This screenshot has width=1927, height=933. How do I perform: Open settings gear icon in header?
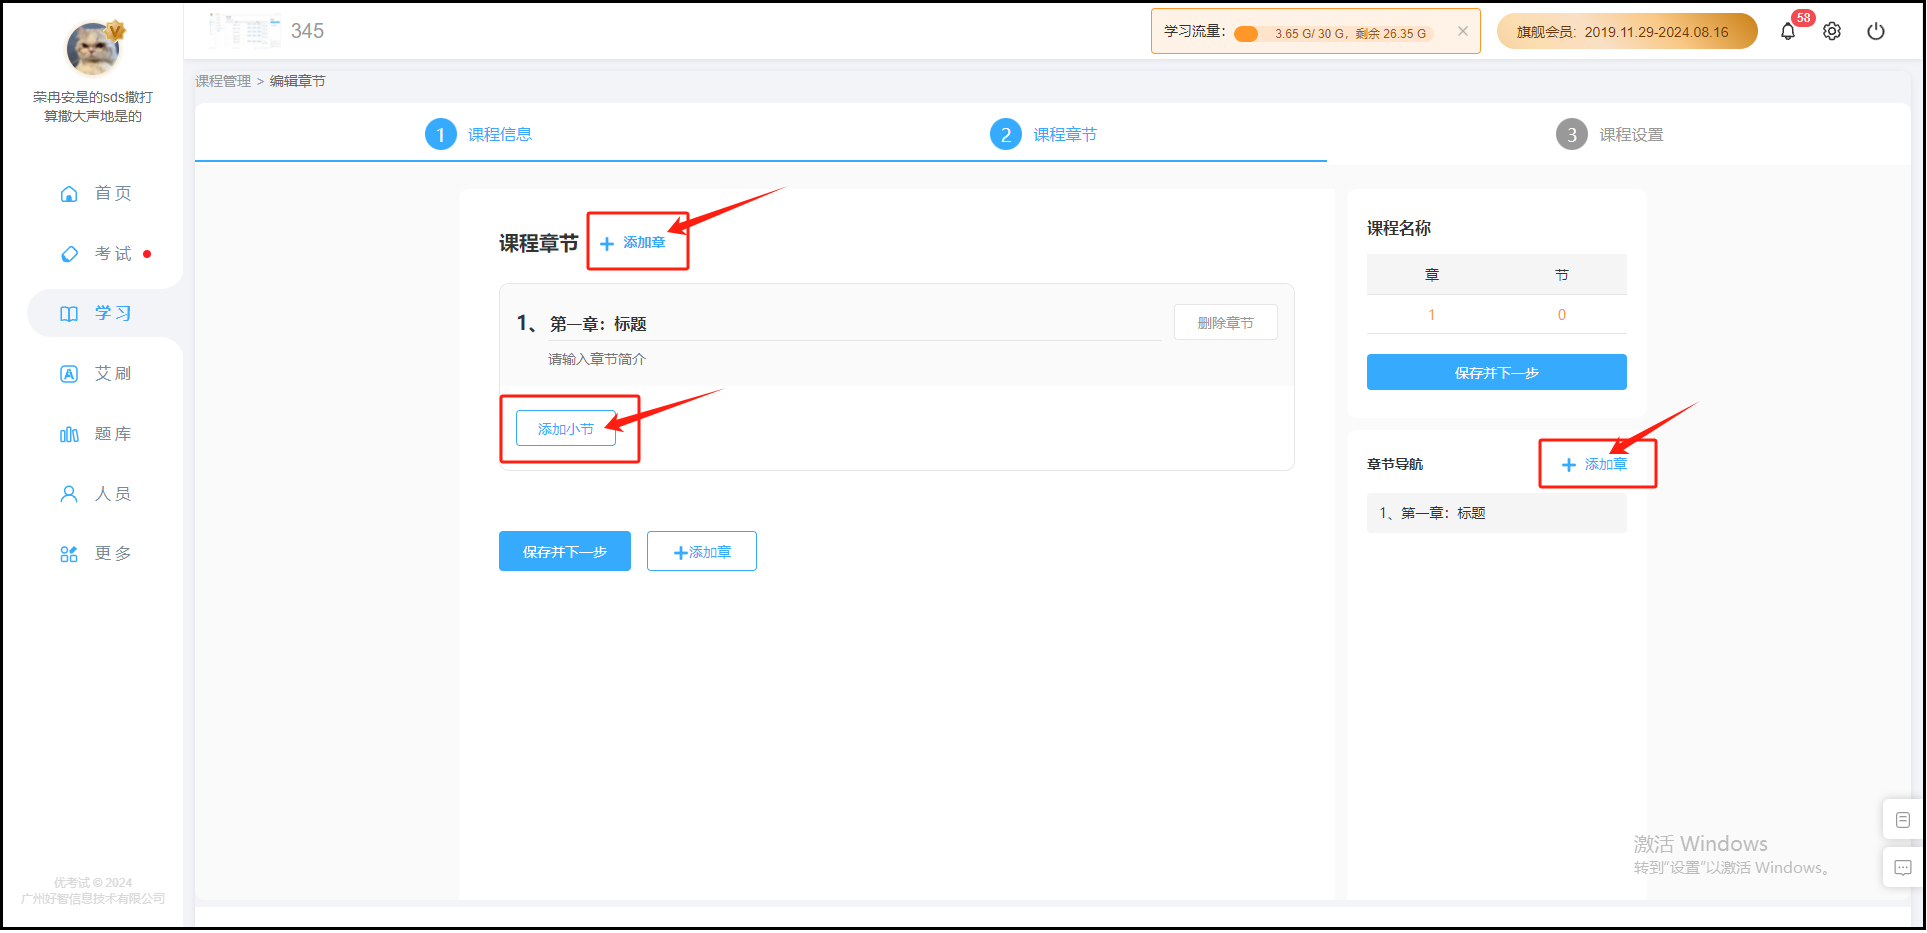pos(1832,32)
